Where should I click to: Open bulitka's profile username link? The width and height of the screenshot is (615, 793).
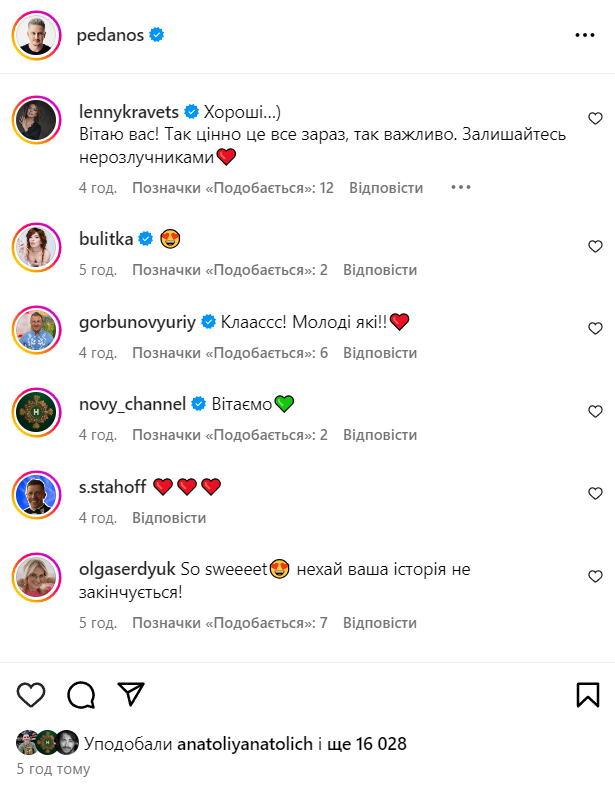click(104, 238)
